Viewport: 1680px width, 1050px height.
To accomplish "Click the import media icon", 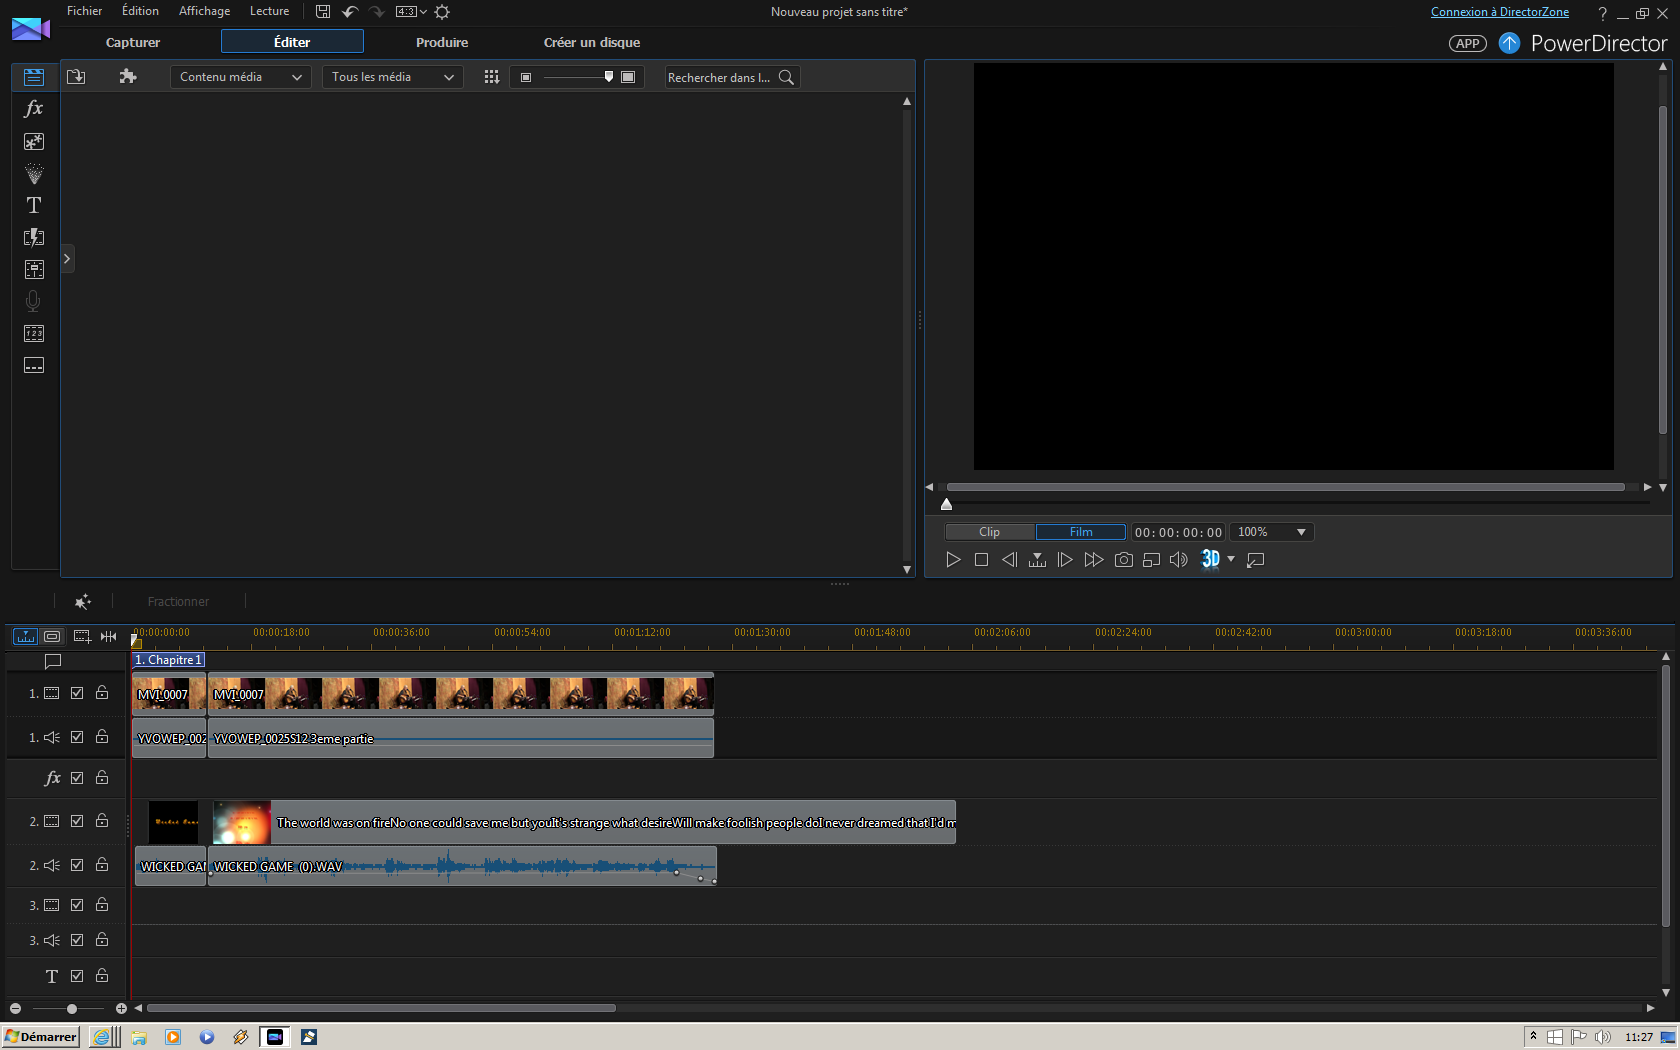I will pos(76,77).
